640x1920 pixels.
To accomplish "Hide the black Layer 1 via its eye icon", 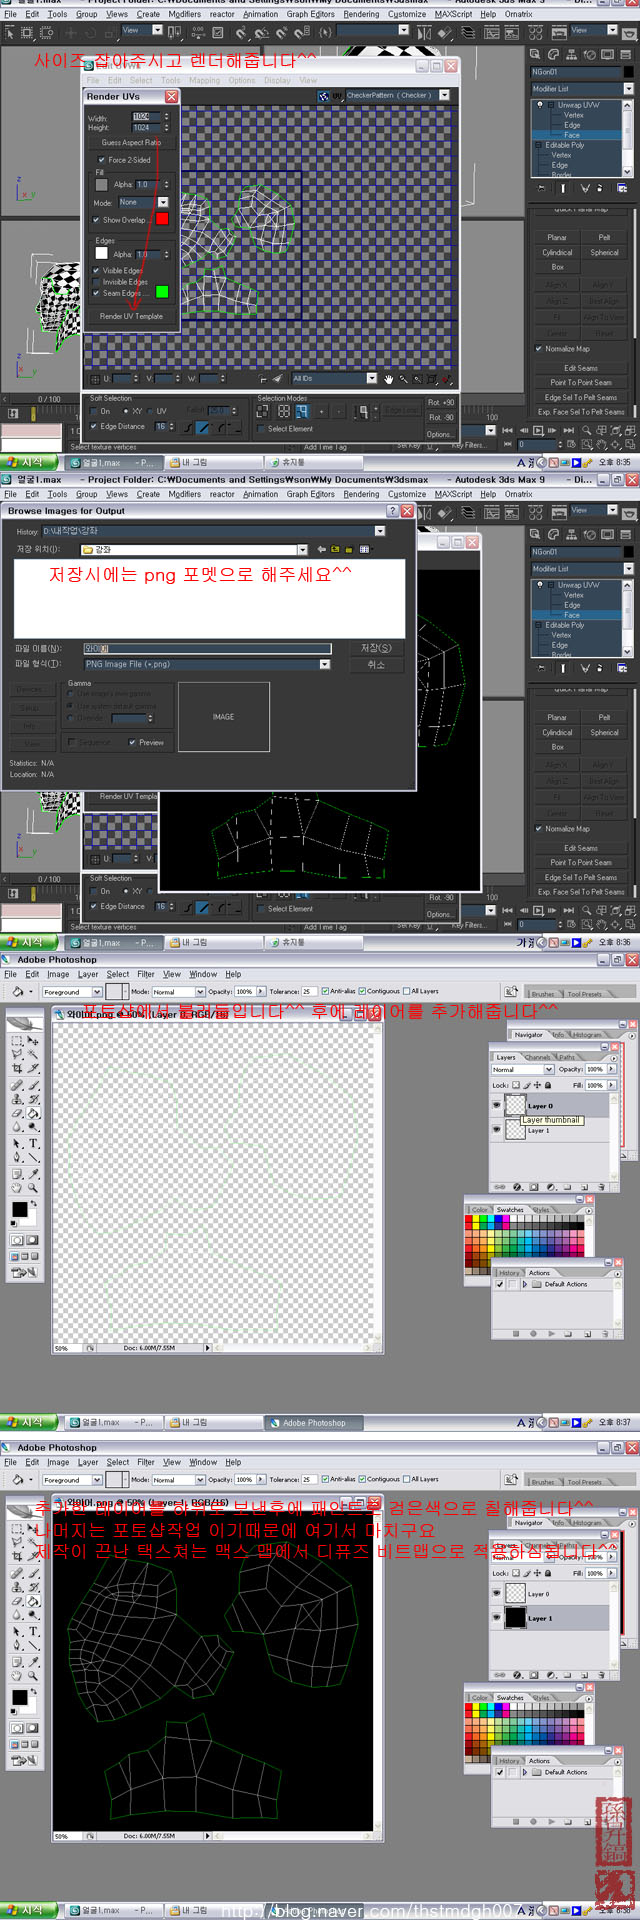I will click(x=497, y=1617).
